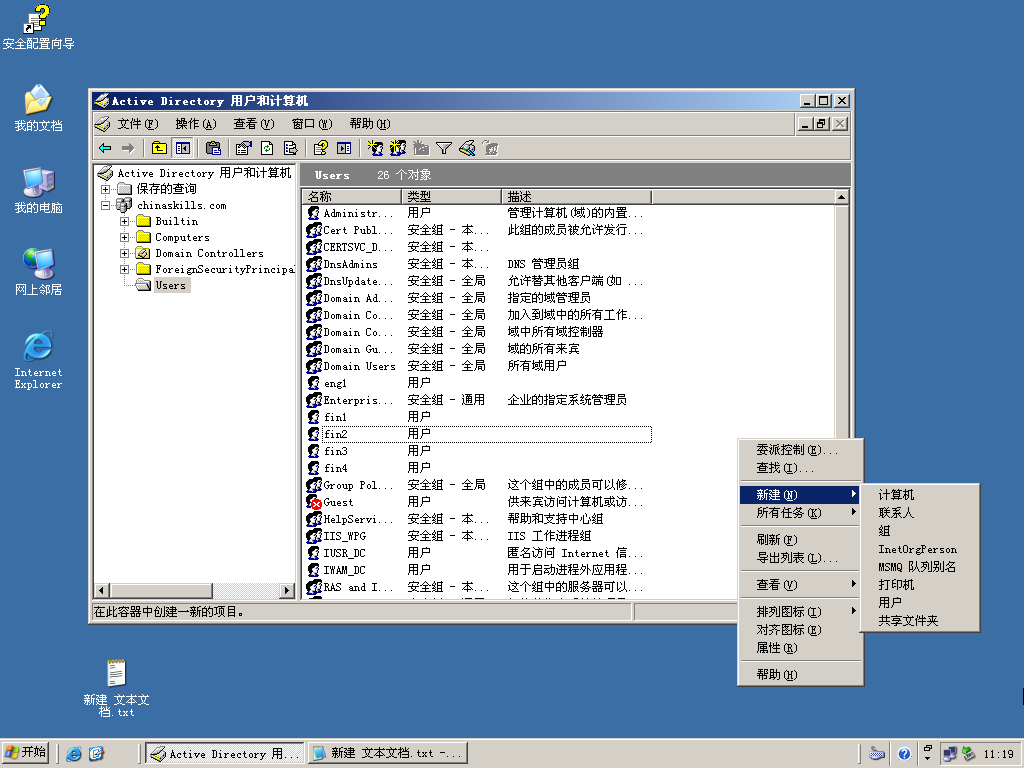Click 导出列表(L)... in the context menu
Viewport: 1024px width, 768px height.
800,558
